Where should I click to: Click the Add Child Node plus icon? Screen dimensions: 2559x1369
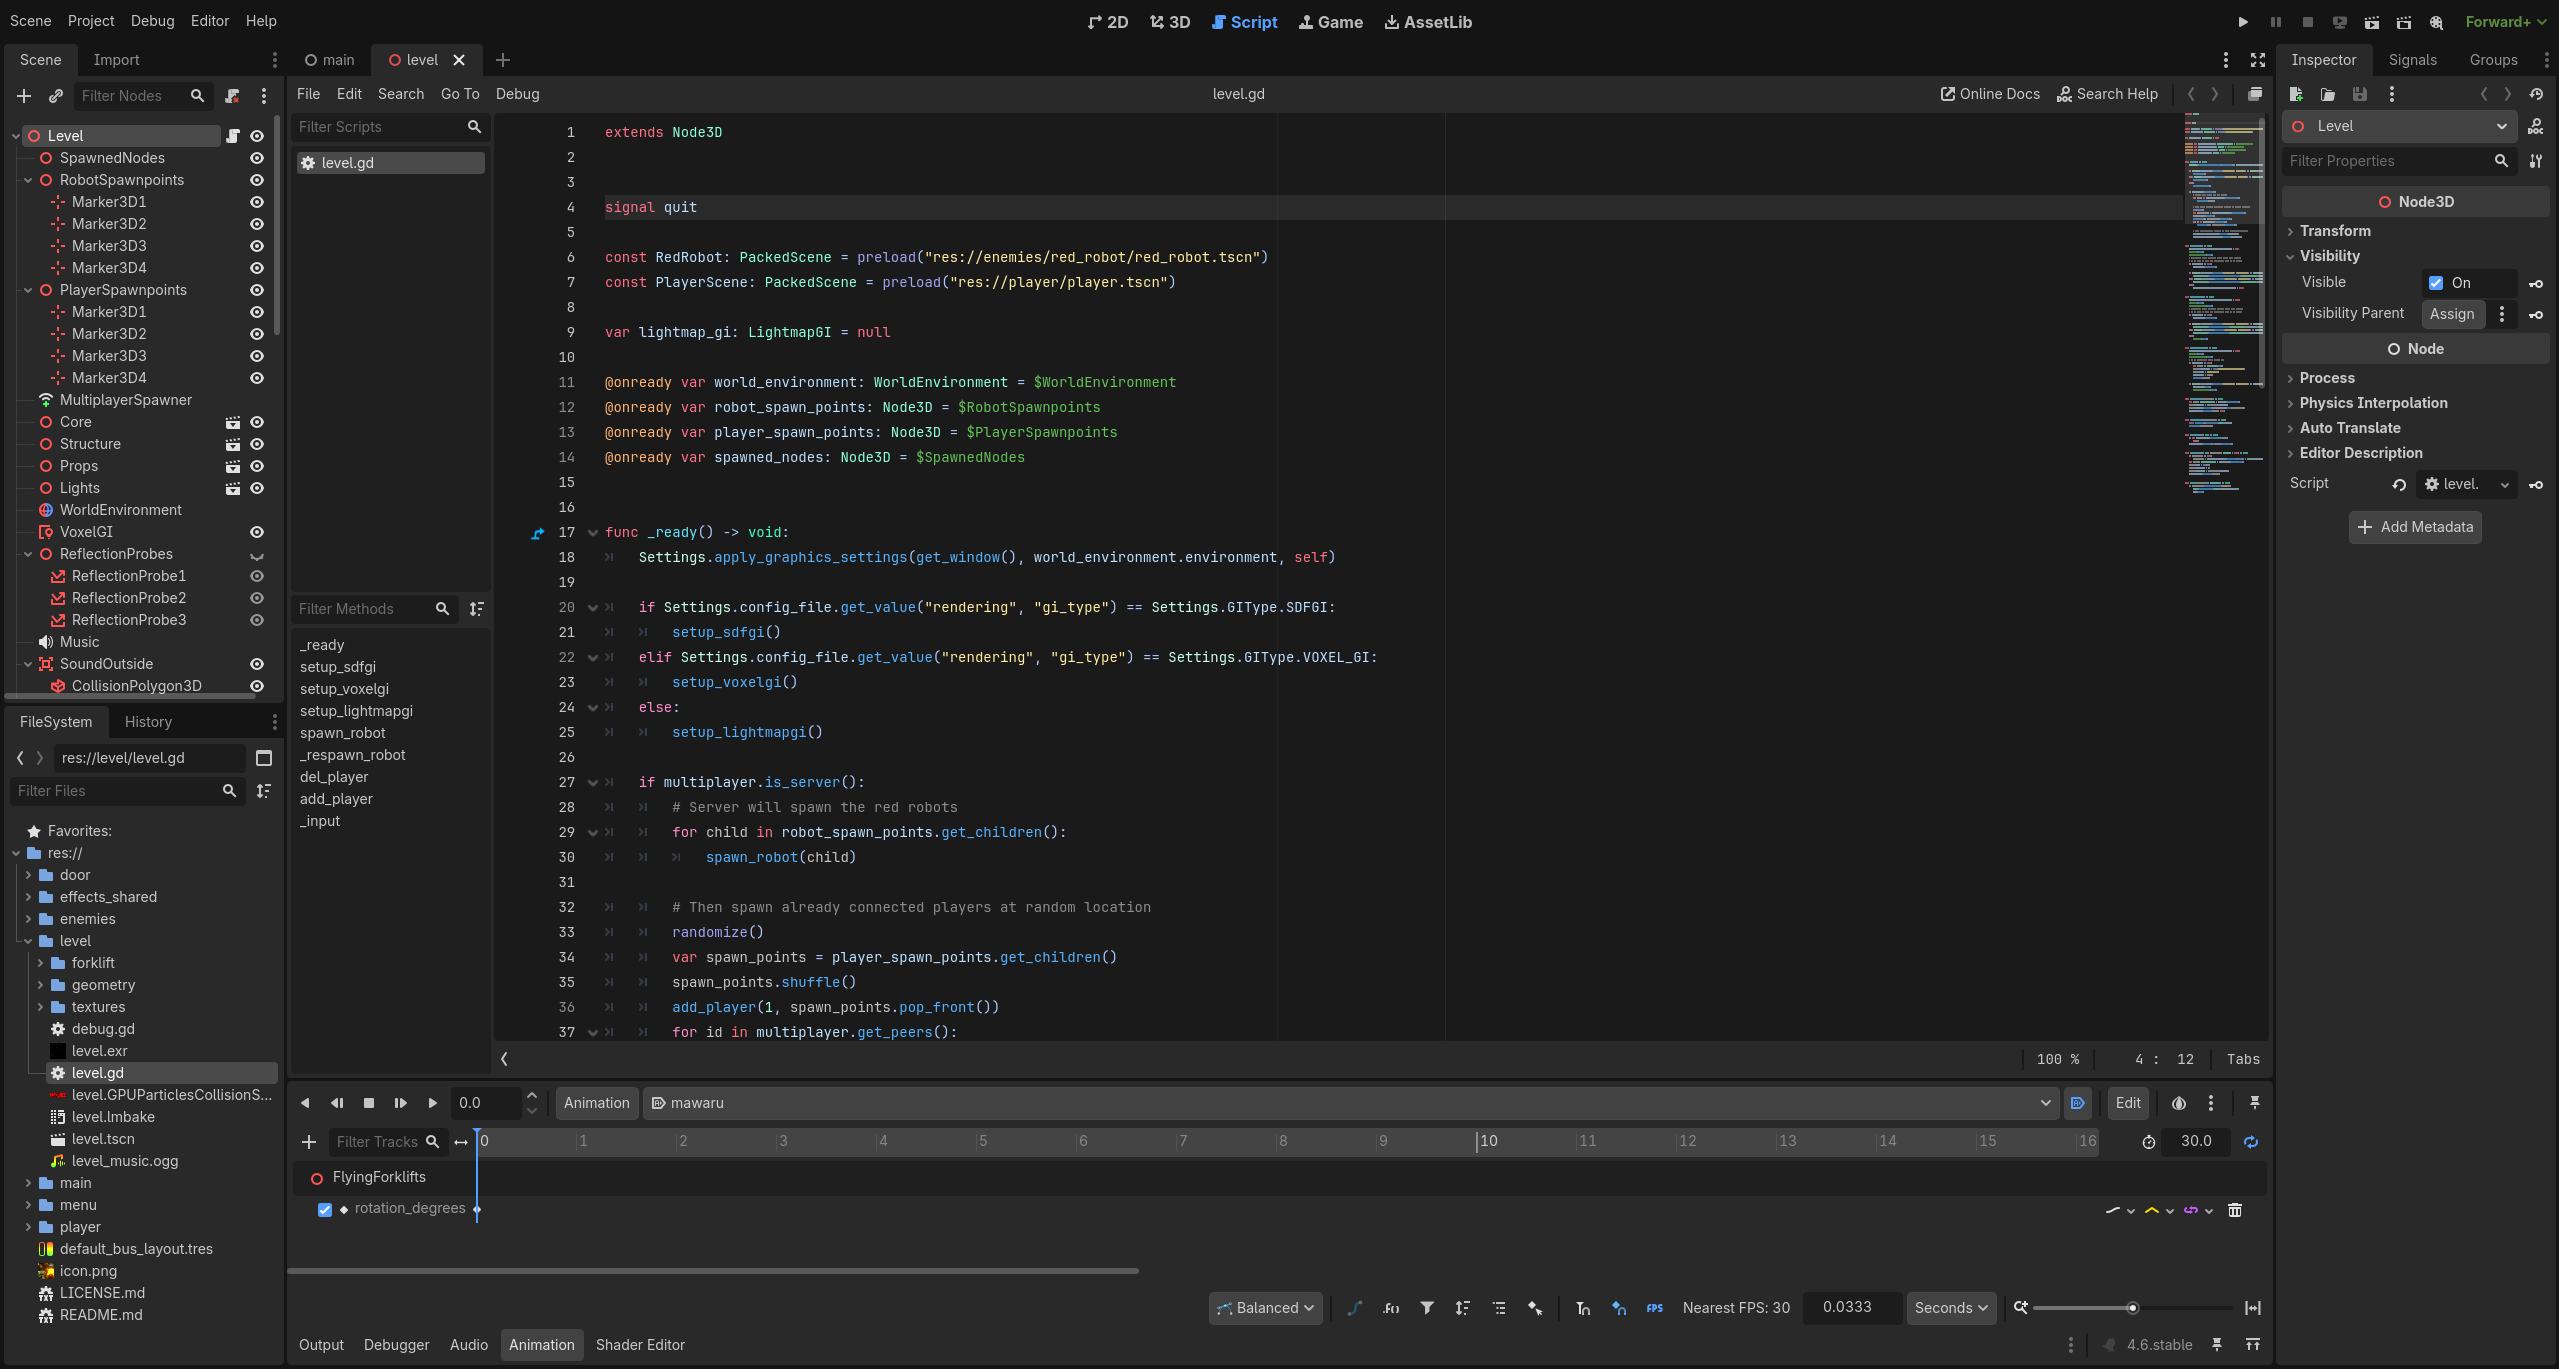point(24,96)
